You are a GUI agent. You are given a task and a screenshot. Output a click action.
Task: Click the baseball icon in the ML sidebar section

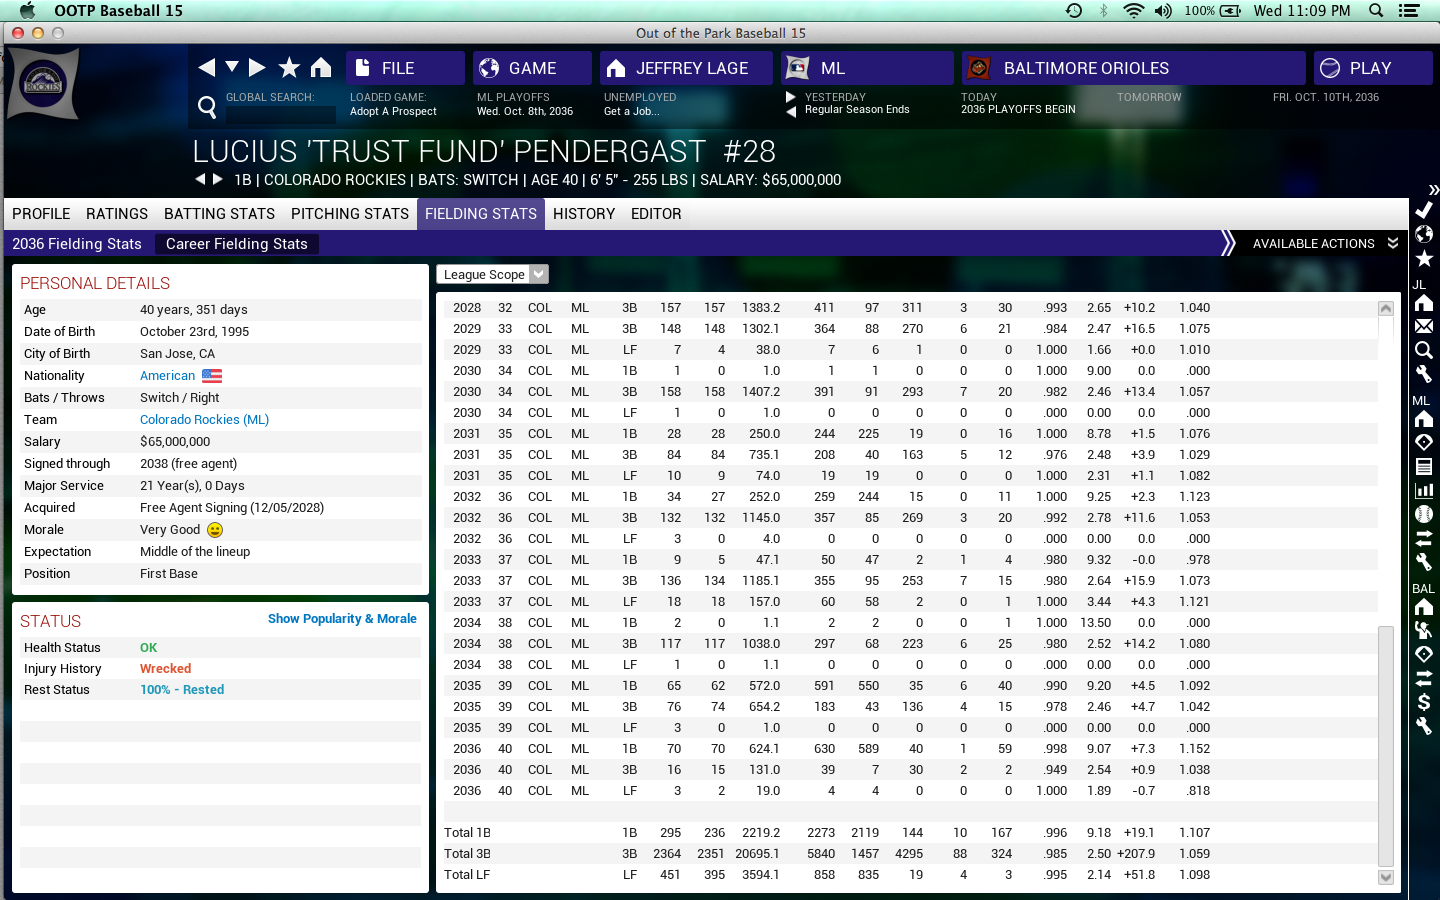pos(1424,514)
